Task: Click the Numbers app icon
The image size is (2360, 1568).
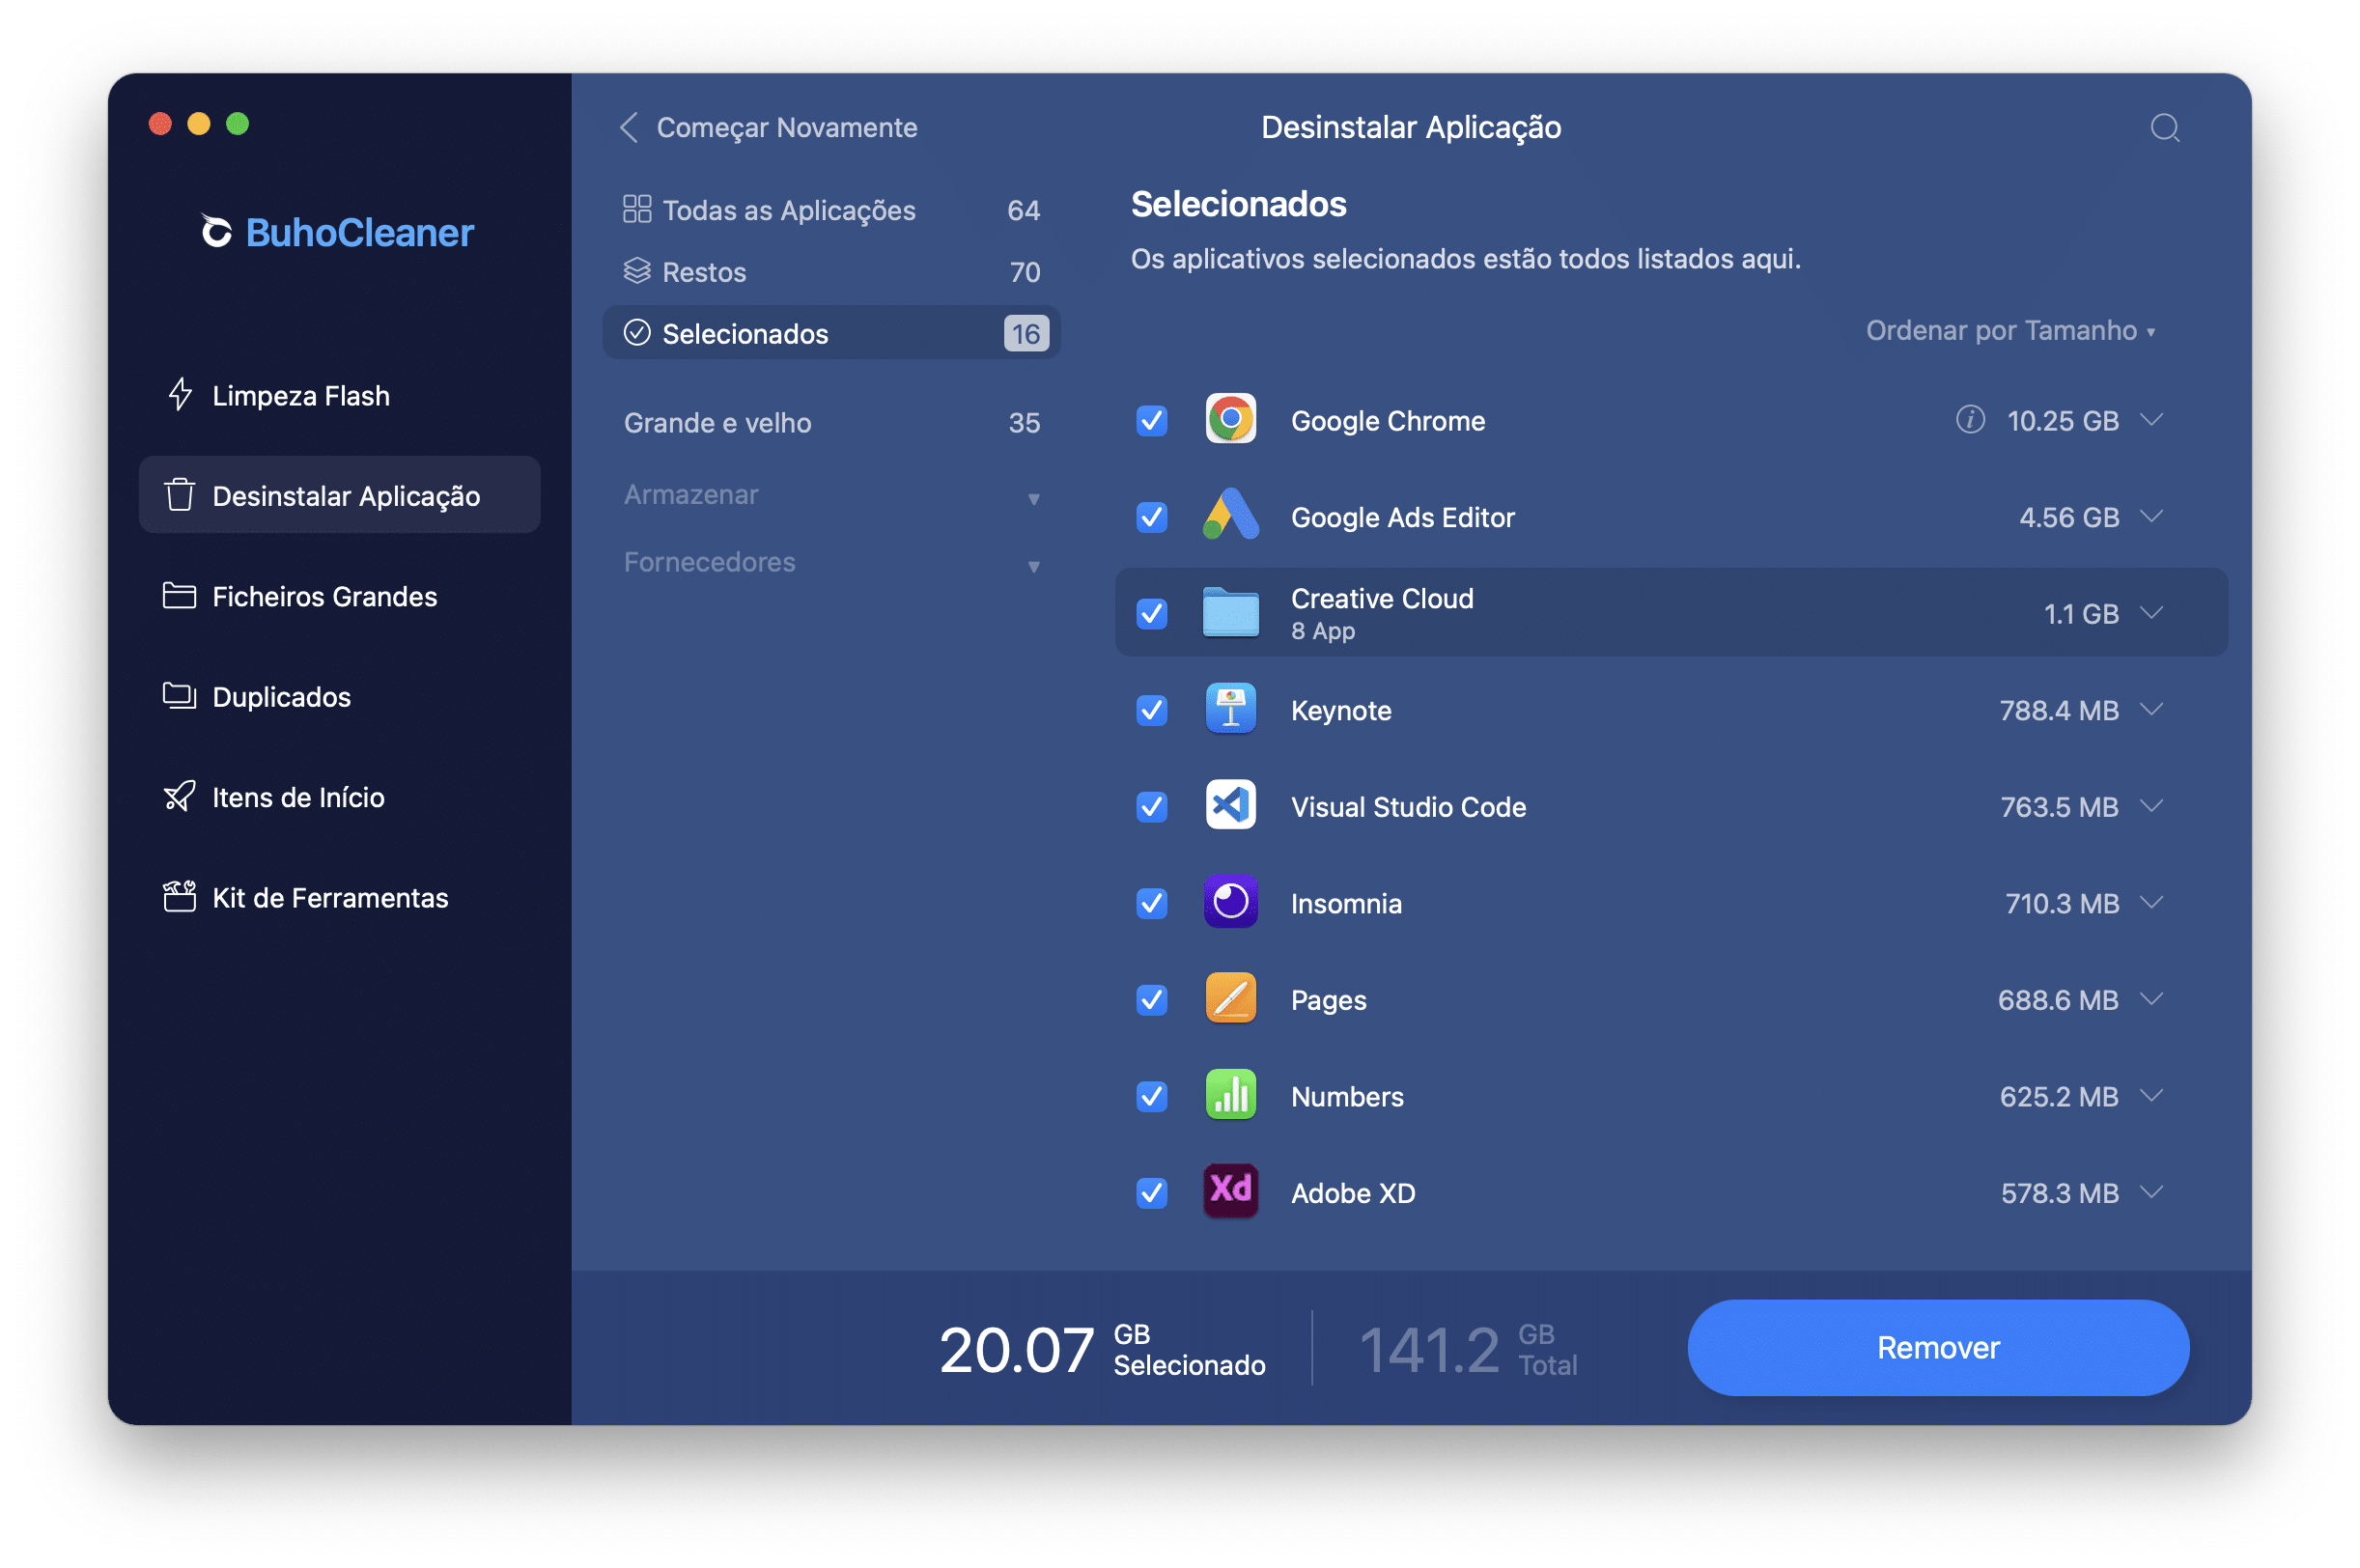Action: click(1230, 1095)
